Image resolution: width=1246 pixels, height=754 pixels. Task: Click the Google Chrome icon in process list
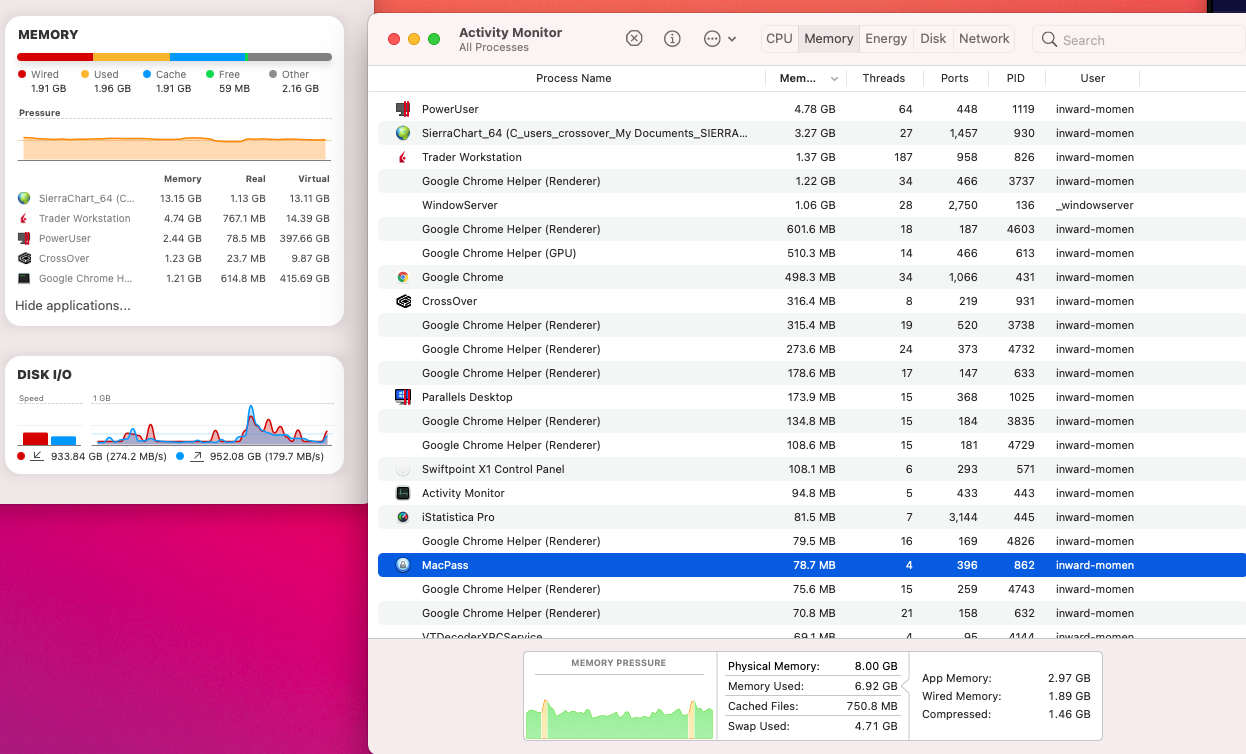coord(403,277)
